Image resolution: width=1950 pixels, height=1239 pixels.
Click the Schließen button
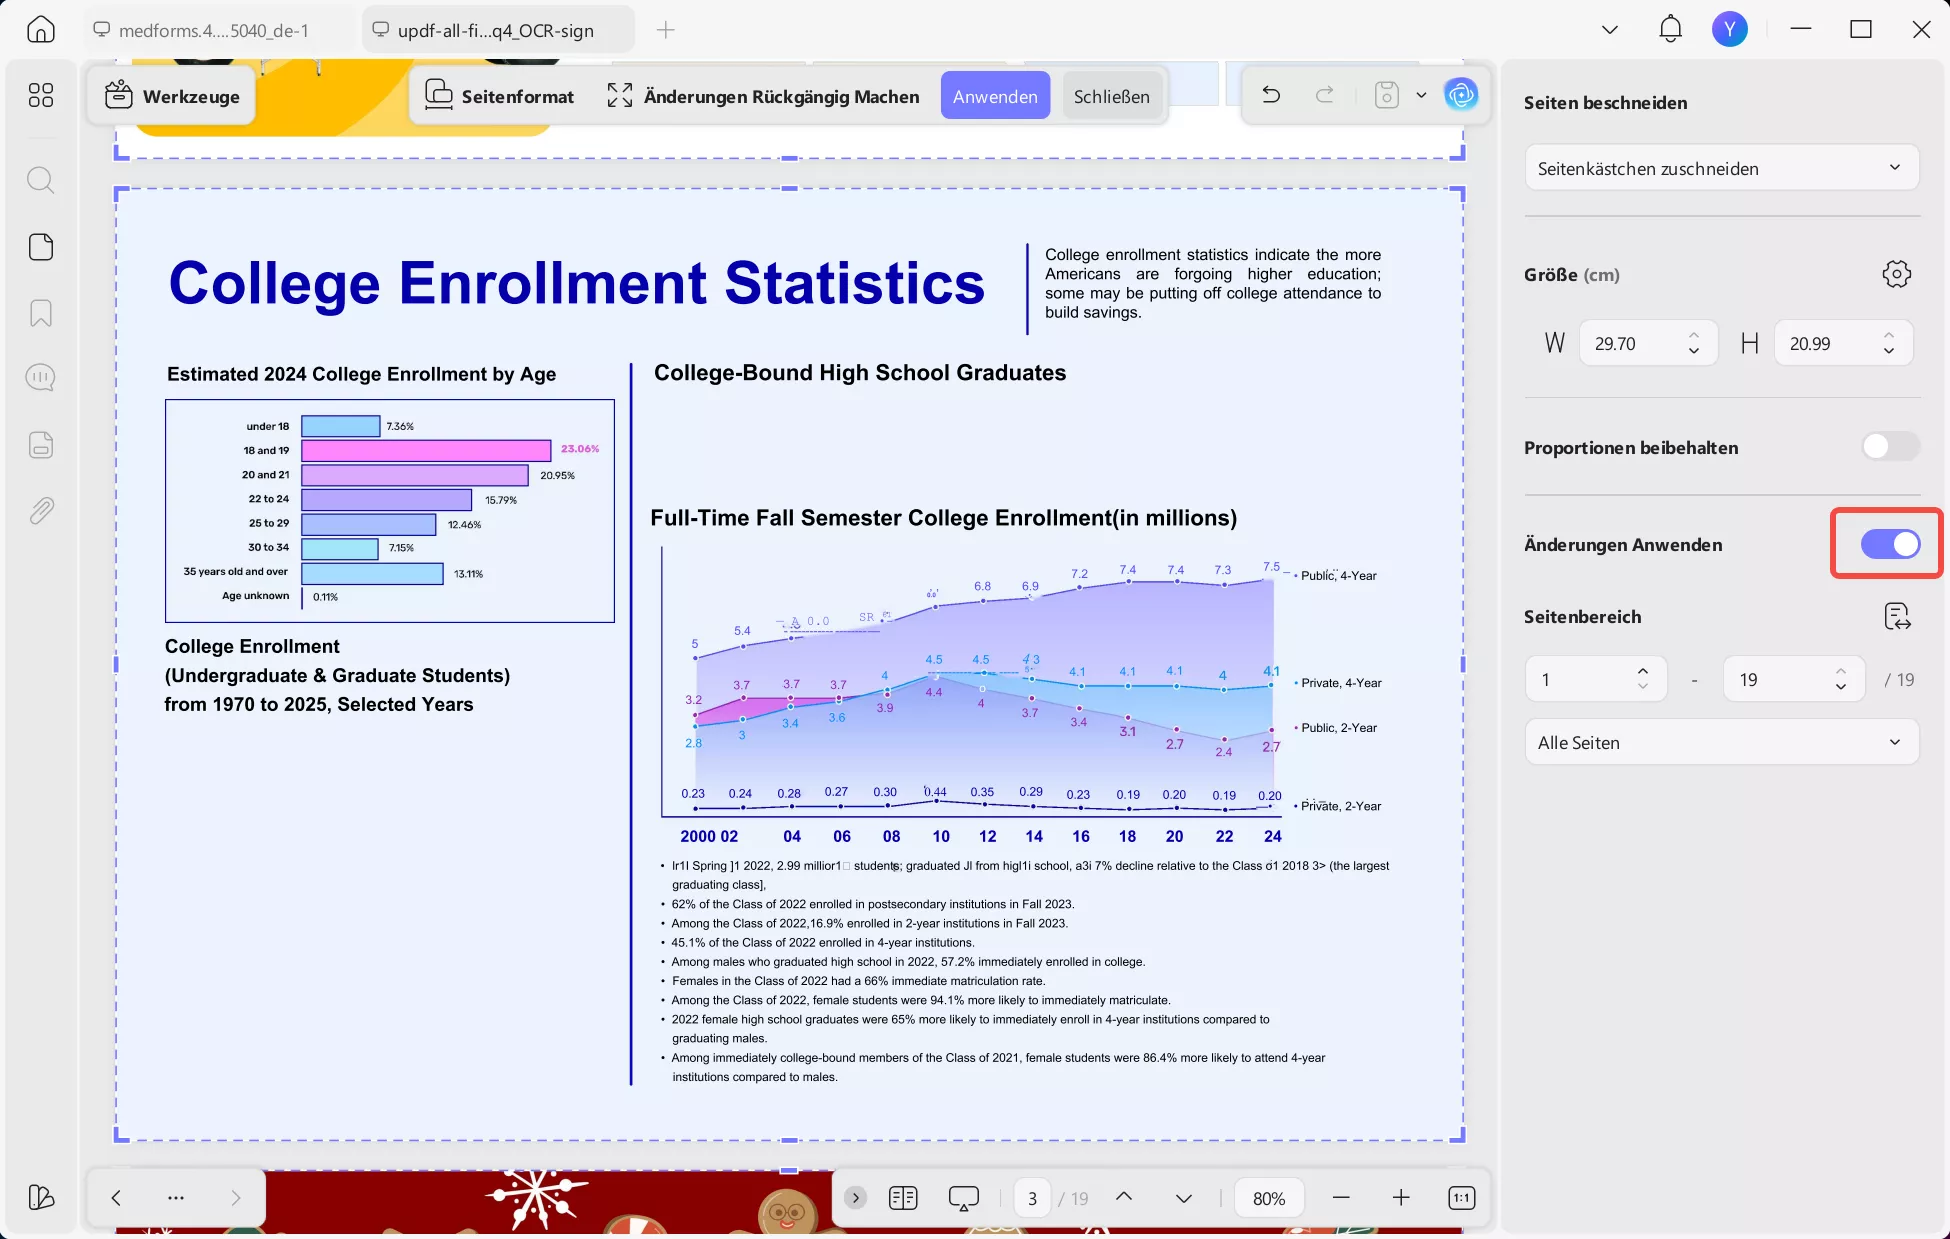(1111, 96)
